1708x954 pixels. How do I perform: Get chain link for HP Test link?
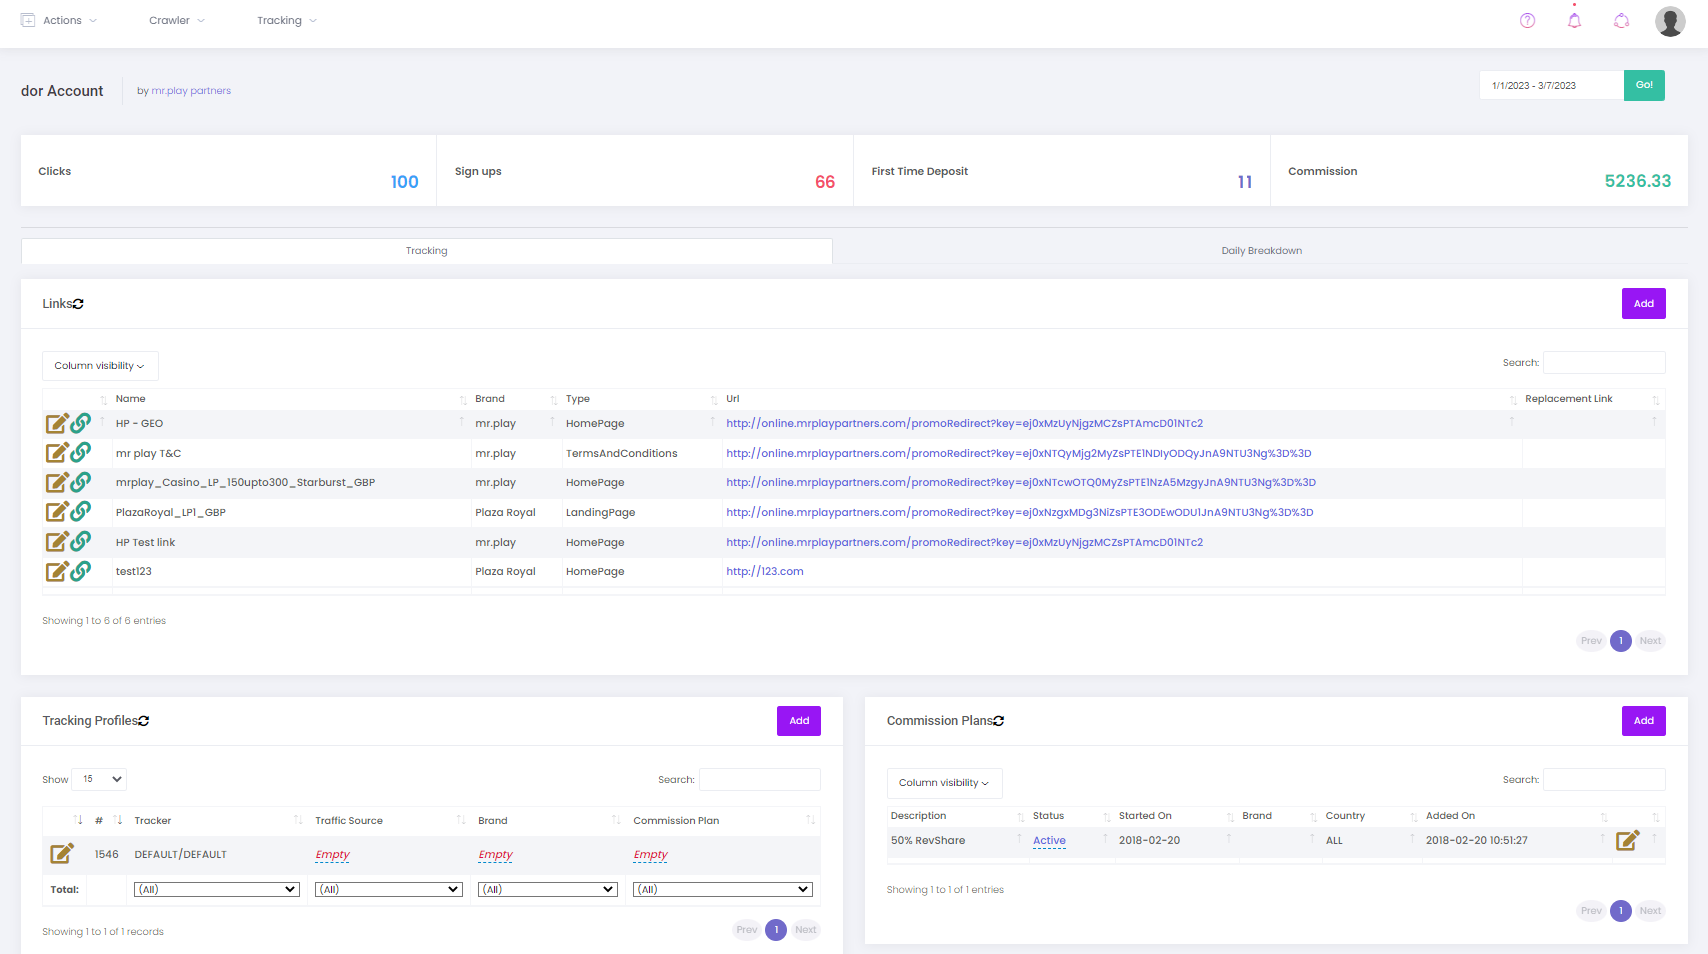tap(81, 541)
